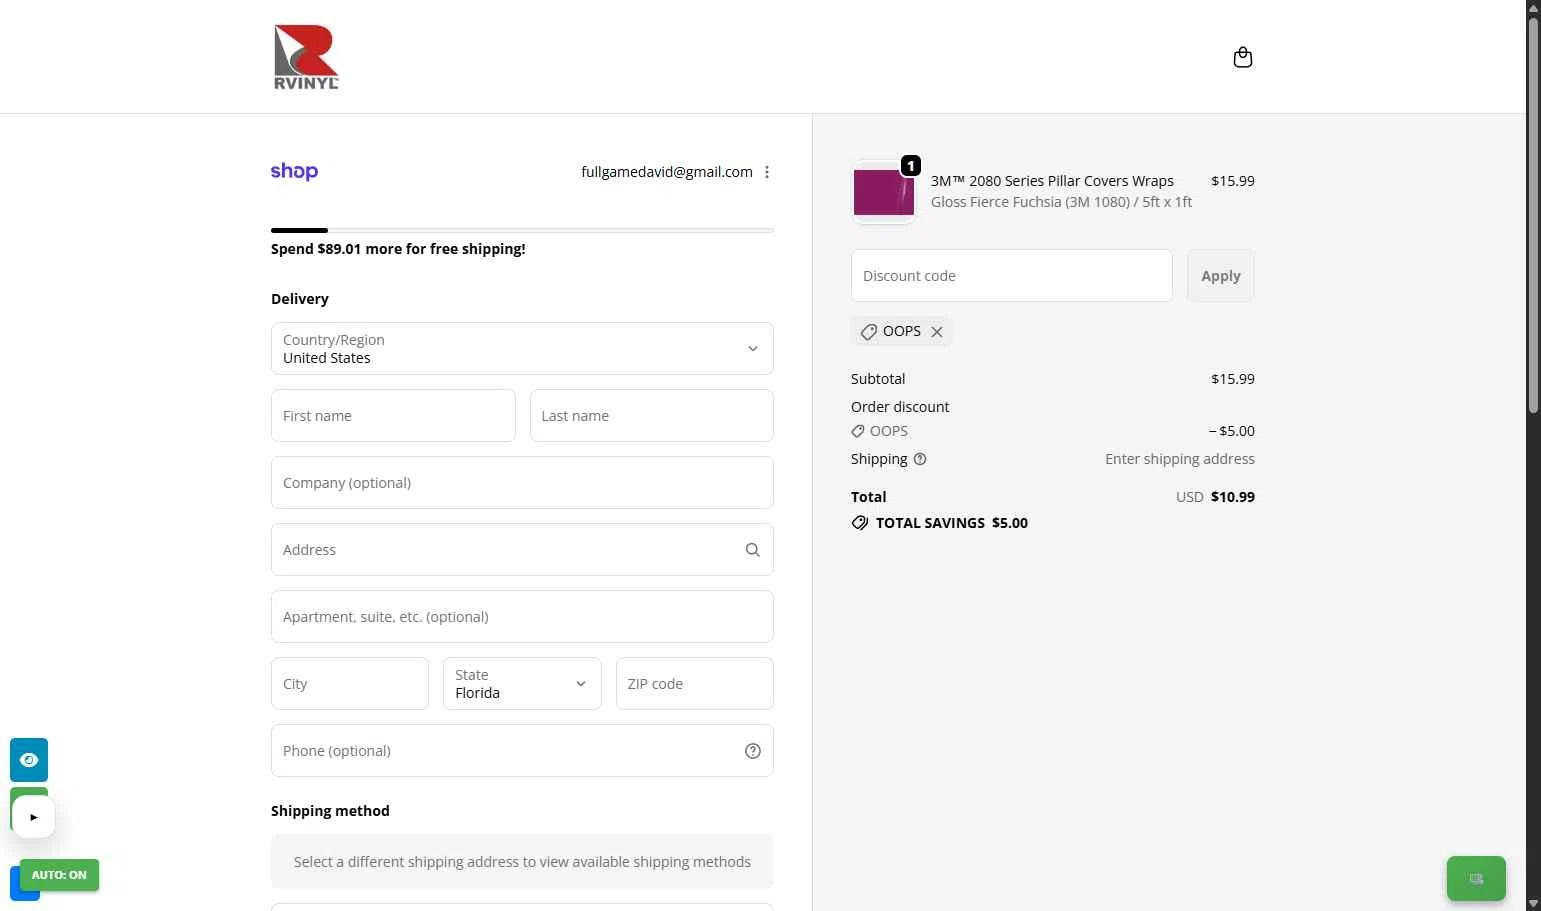
Task: Click the address search magnifier icon
Action: click(753, 550)
